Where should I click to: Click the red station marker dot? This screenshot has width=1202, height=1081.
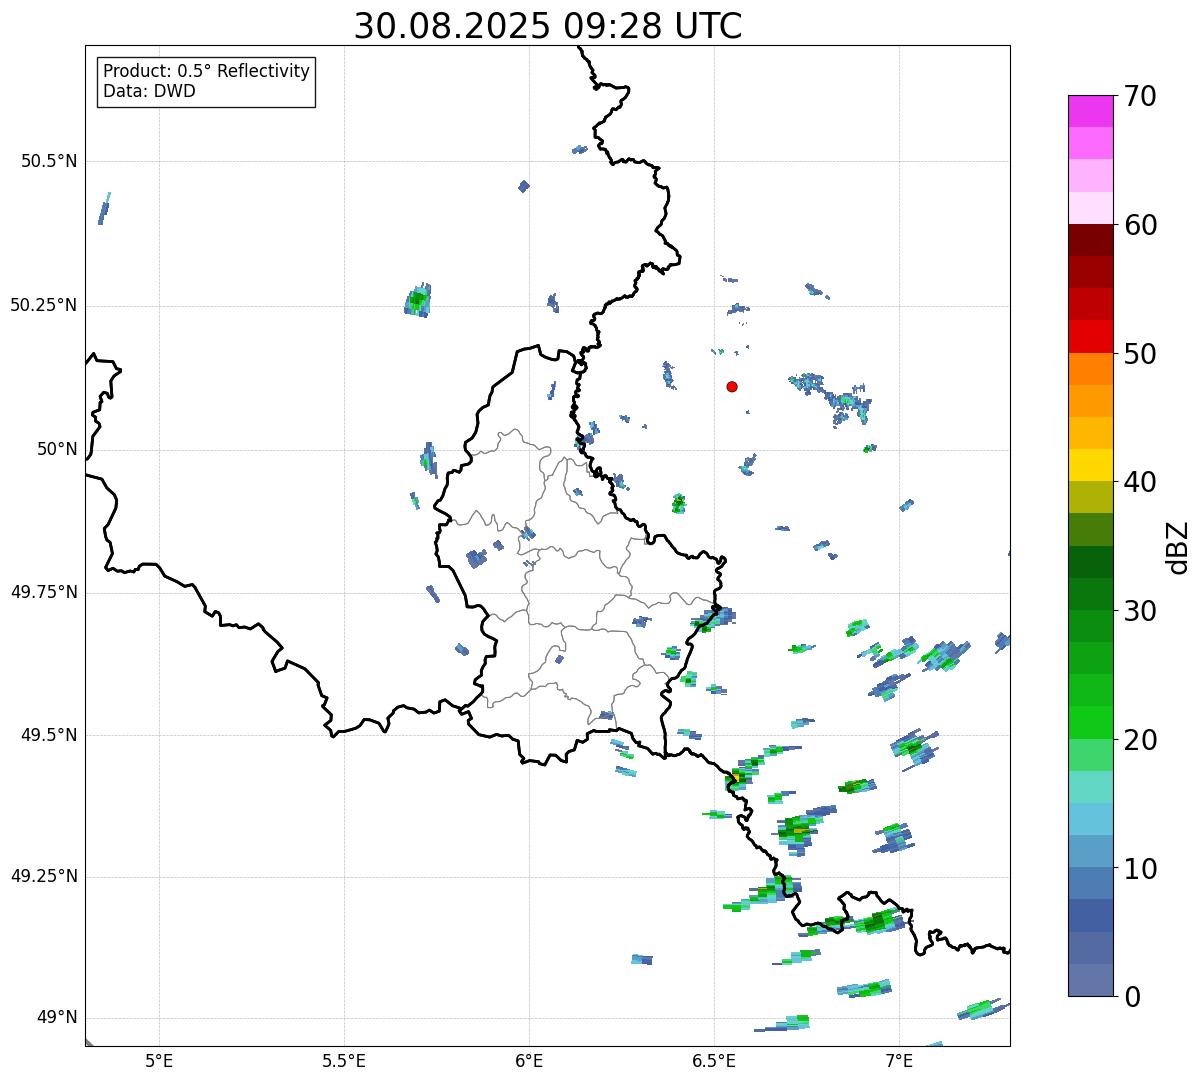pos(732,386)
